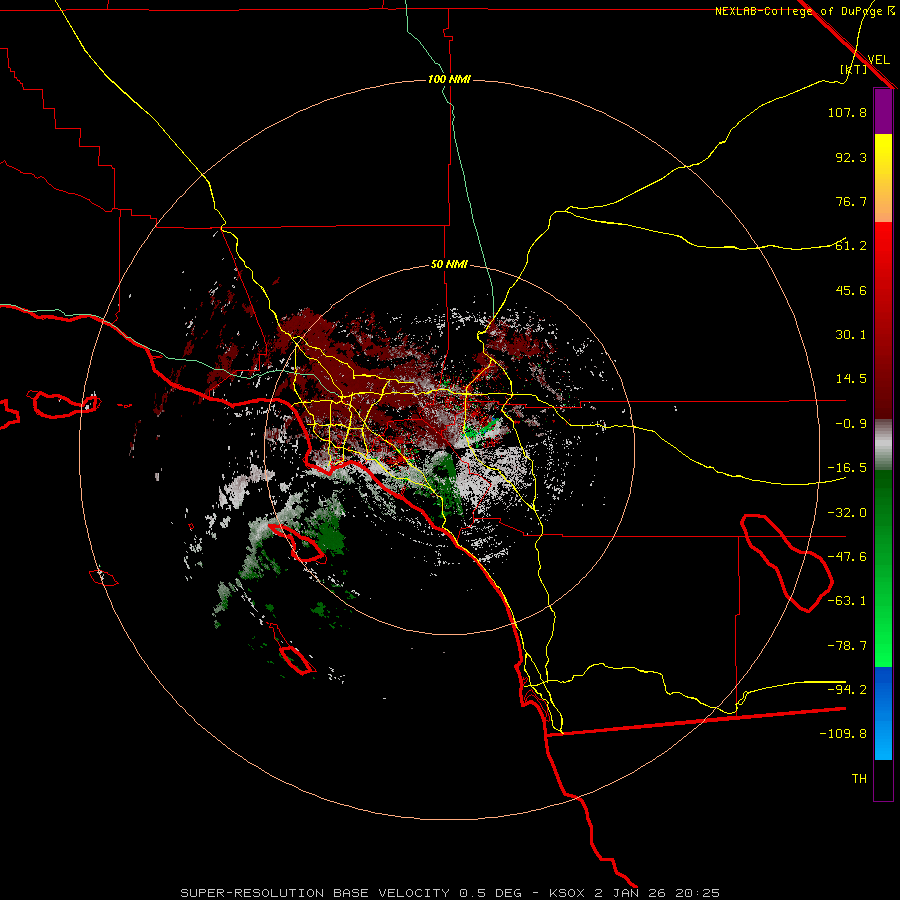Click the 20:25 timestamp in caption
Image resolution: width=900 pixels, height=900 pixels.
(x=698, y=893)
